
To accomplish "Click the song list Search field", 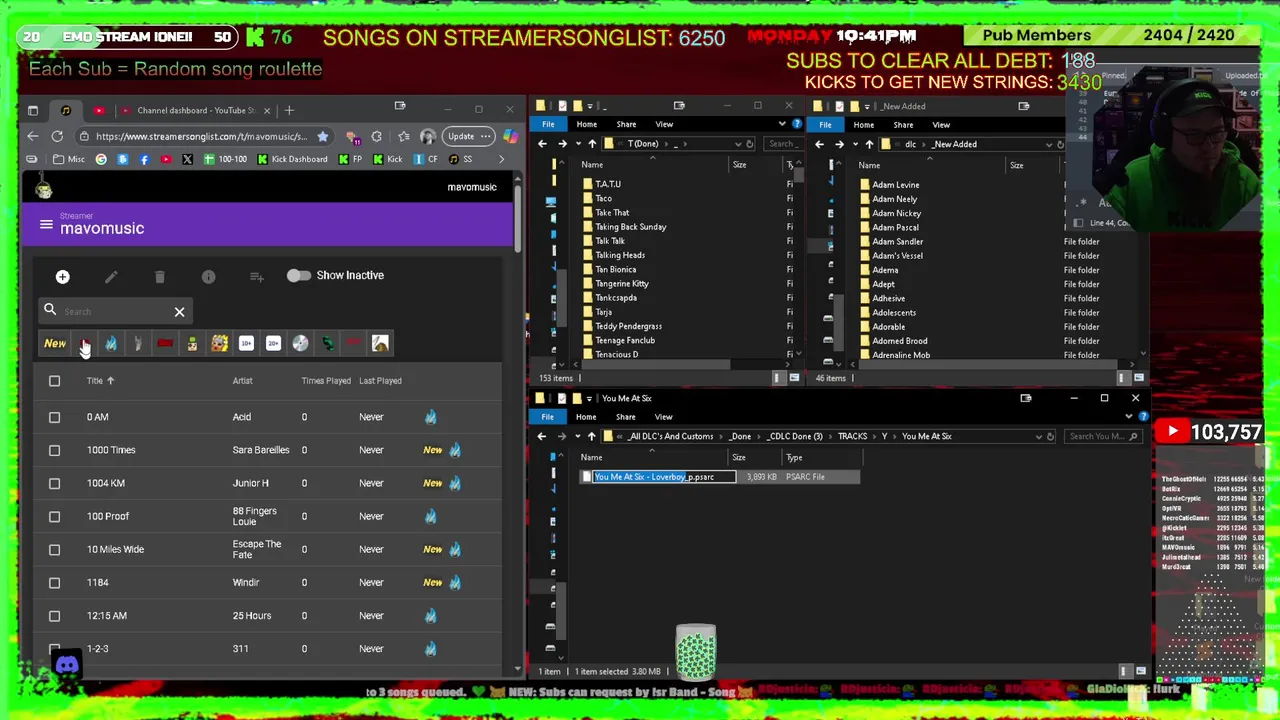I will click(x=117, y=312).
